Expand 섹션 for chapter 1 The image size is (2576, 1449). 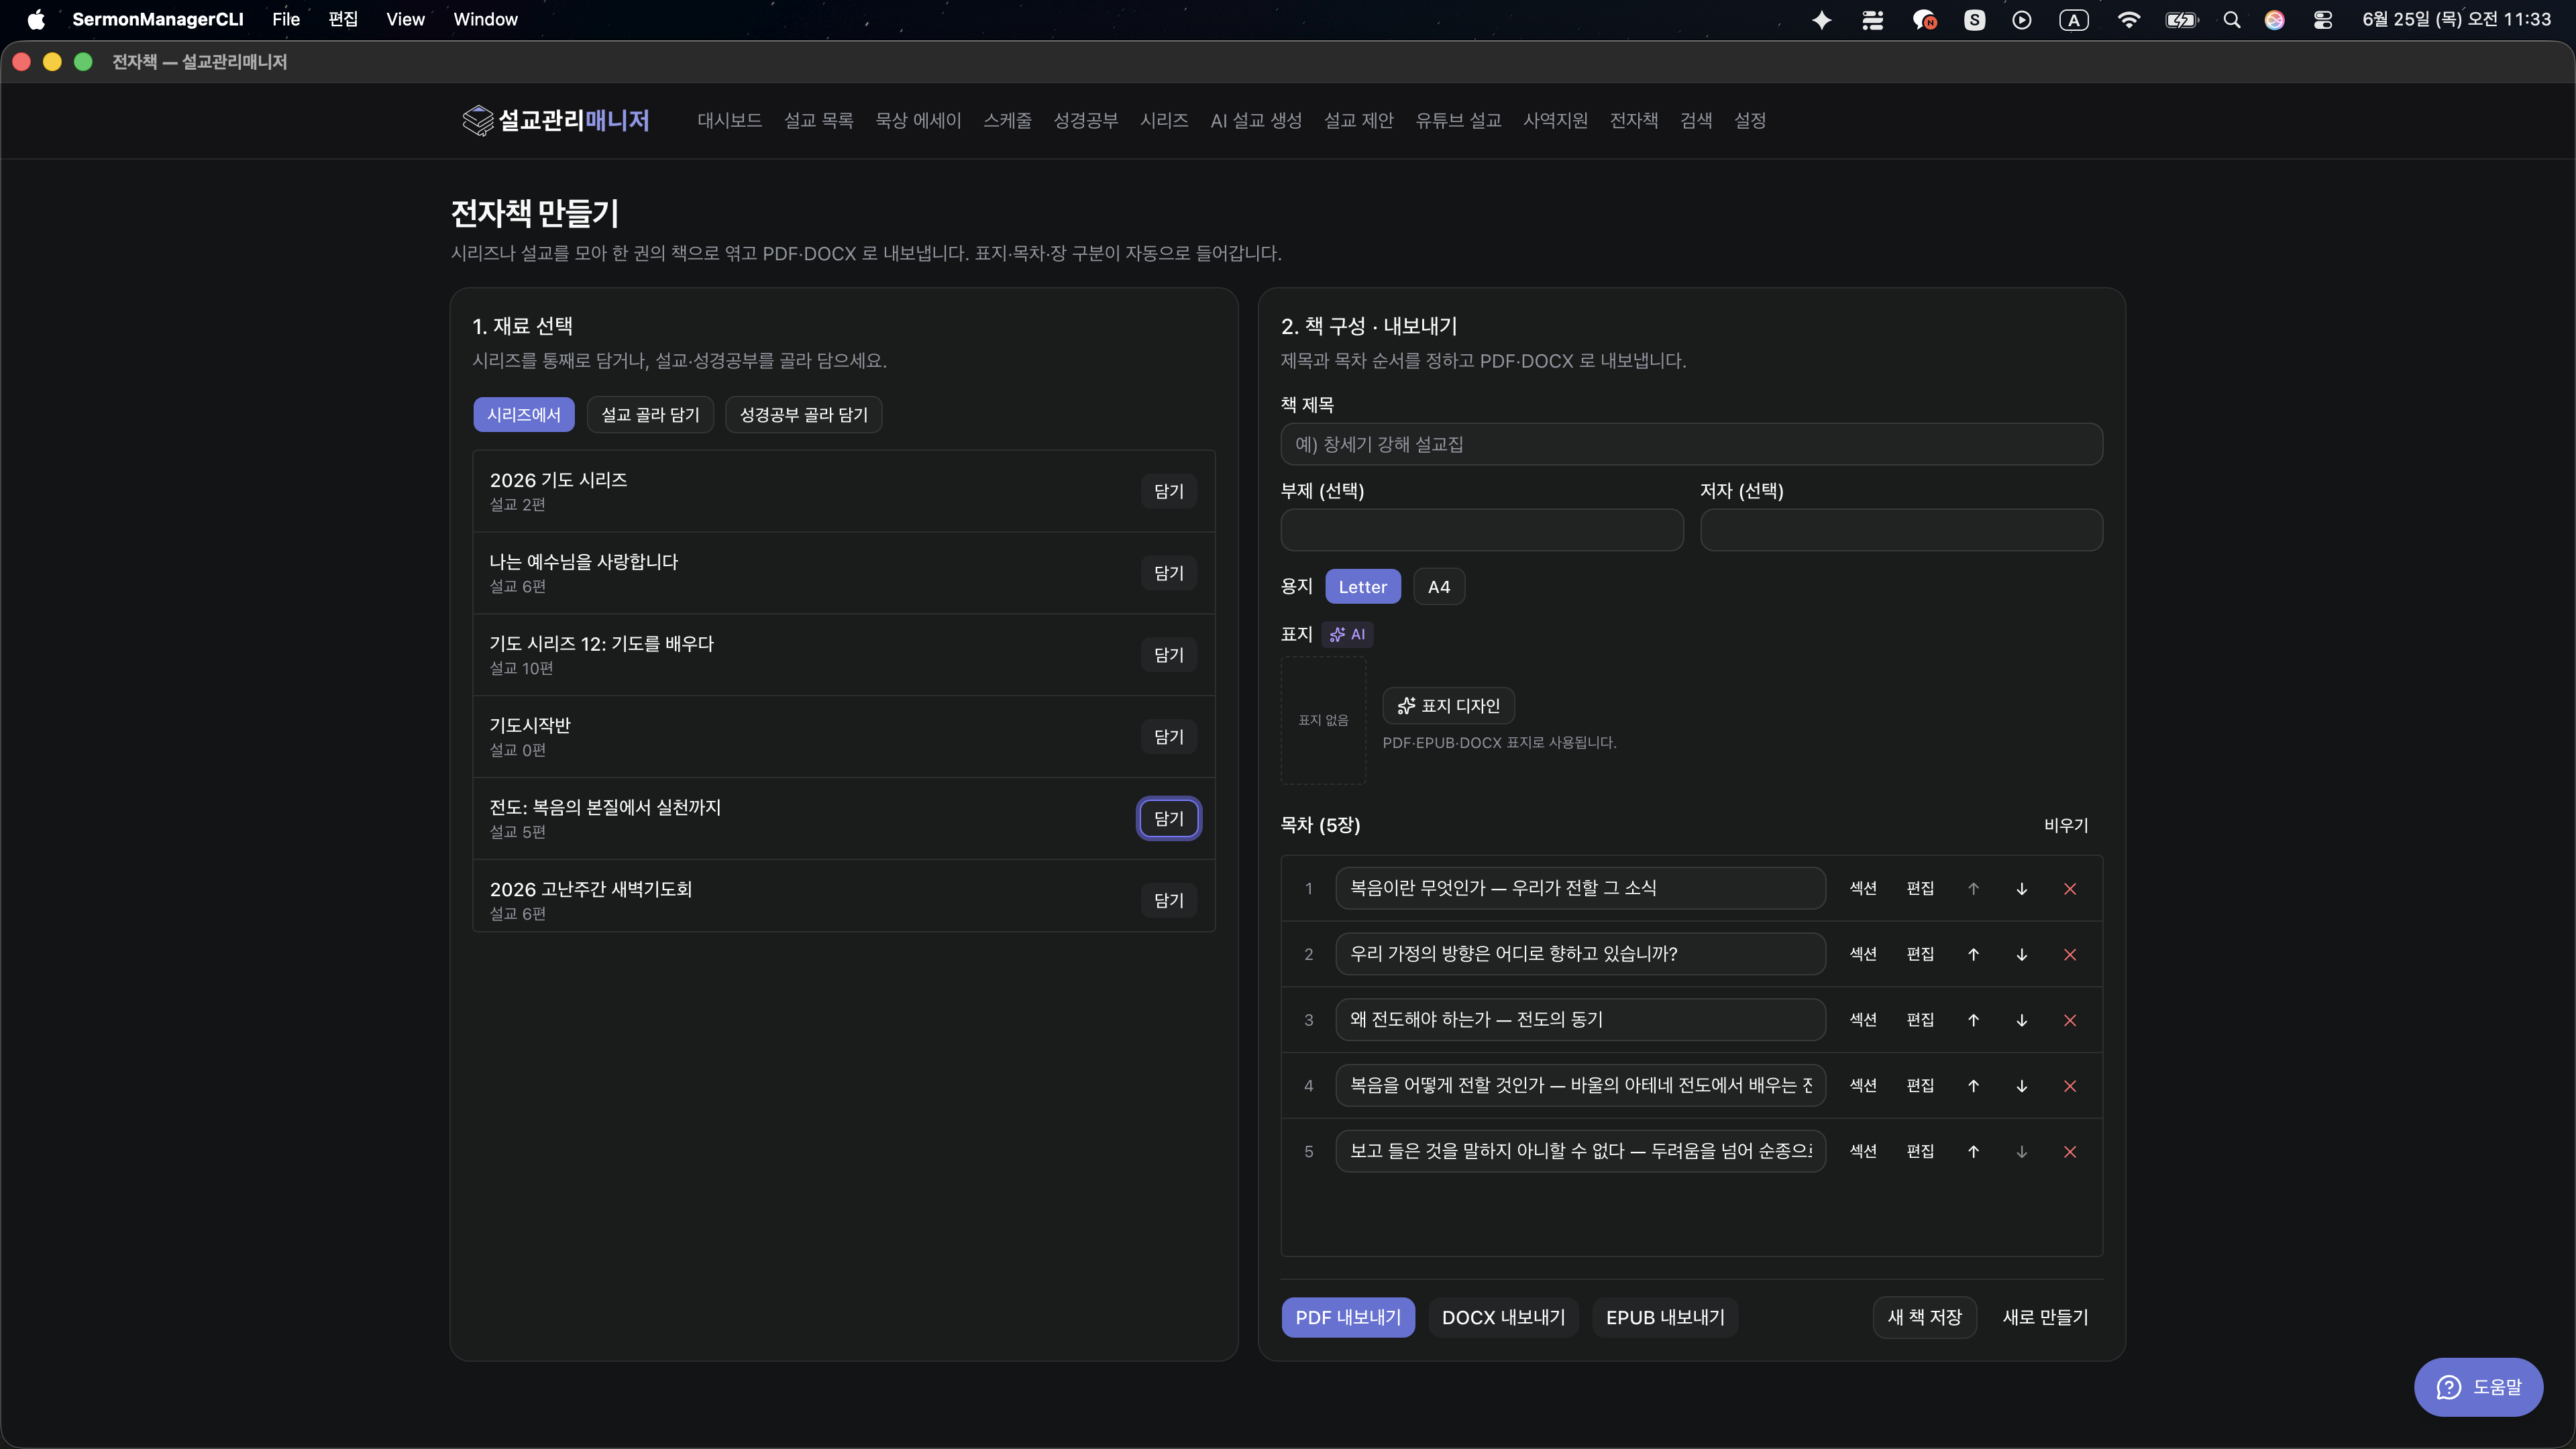[1862, 888]
